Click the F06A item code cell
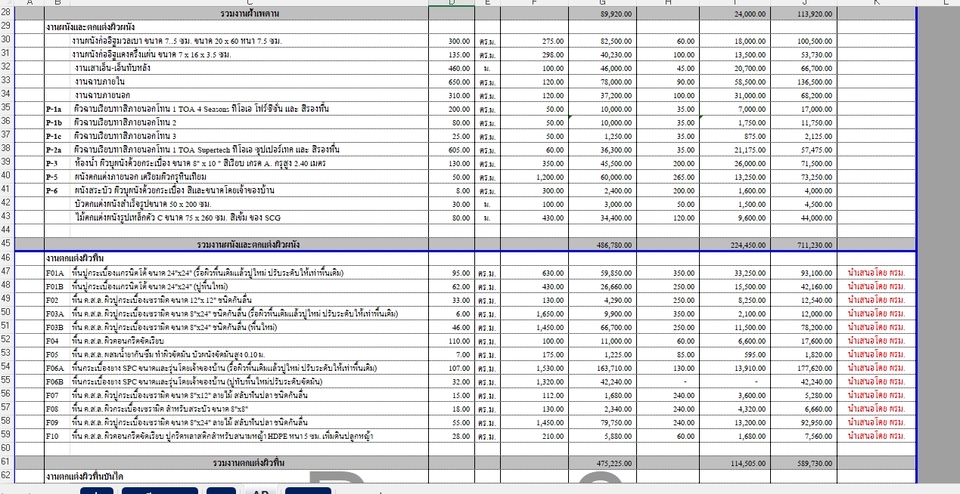This screenshot has height=494, width=960. coord(56,368)
